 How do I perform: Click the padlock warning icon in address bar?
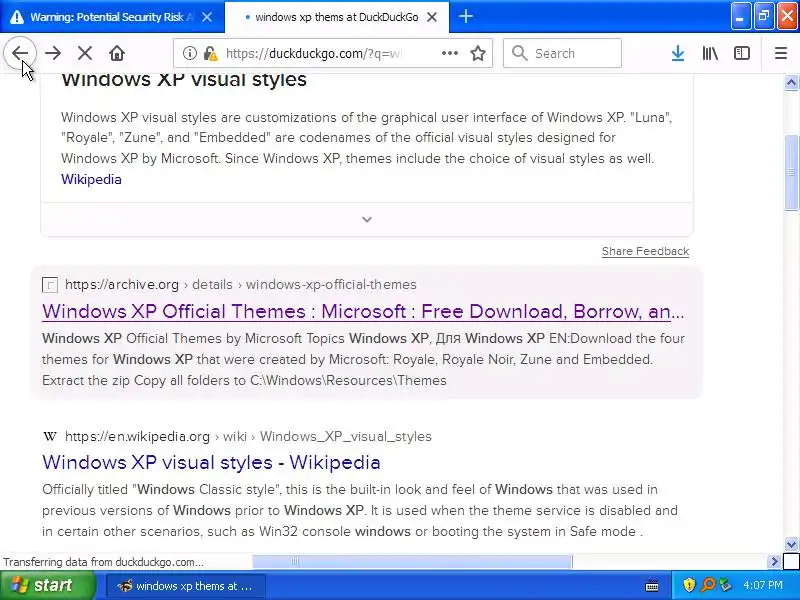coord(210,53)
